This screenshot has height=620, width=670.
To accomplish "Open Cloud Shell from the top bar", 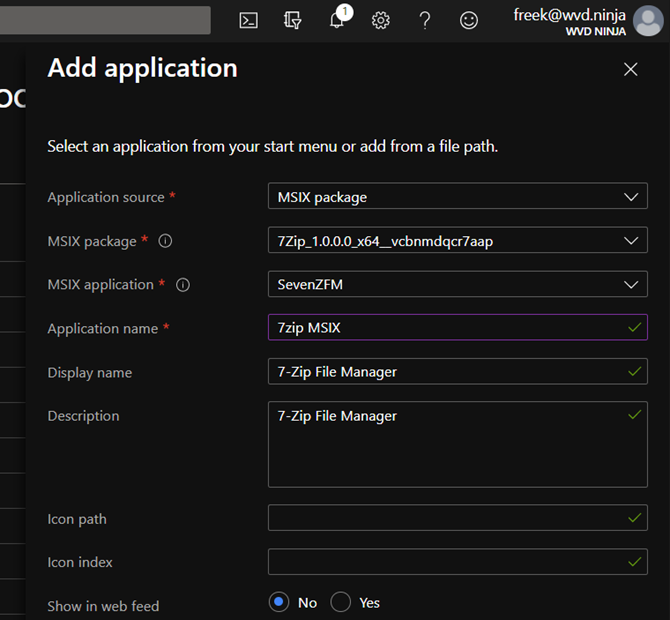I will click(248, 20).
